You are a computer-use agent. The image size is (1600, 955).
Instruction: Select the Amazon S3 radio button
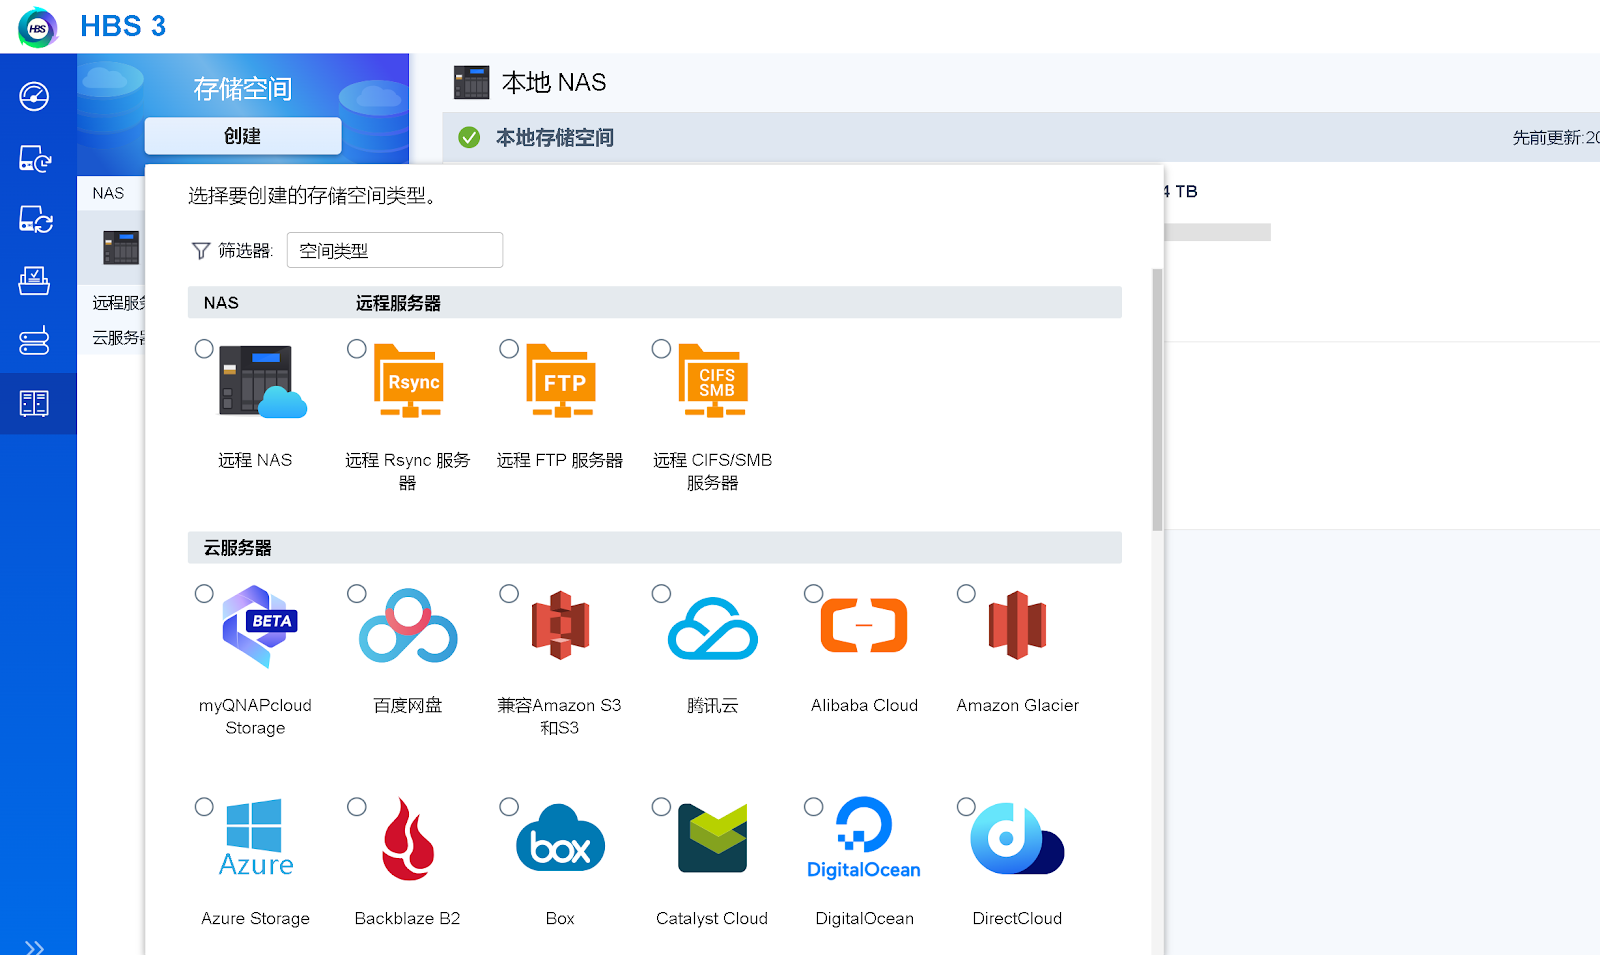pos(509,594)
